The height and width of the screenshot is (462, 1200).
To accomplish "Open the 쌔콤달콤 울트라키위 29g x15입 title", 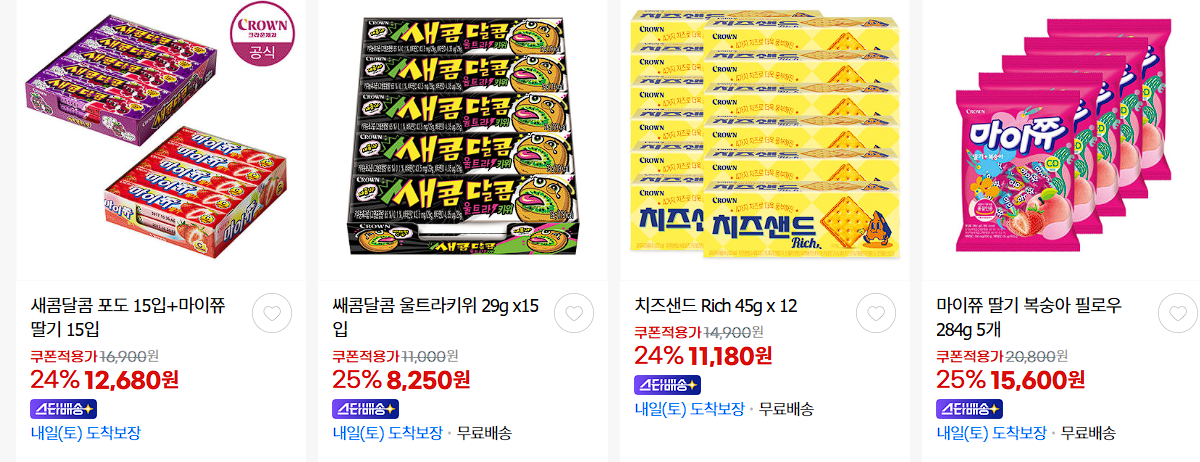I will [x=436, y=317].
